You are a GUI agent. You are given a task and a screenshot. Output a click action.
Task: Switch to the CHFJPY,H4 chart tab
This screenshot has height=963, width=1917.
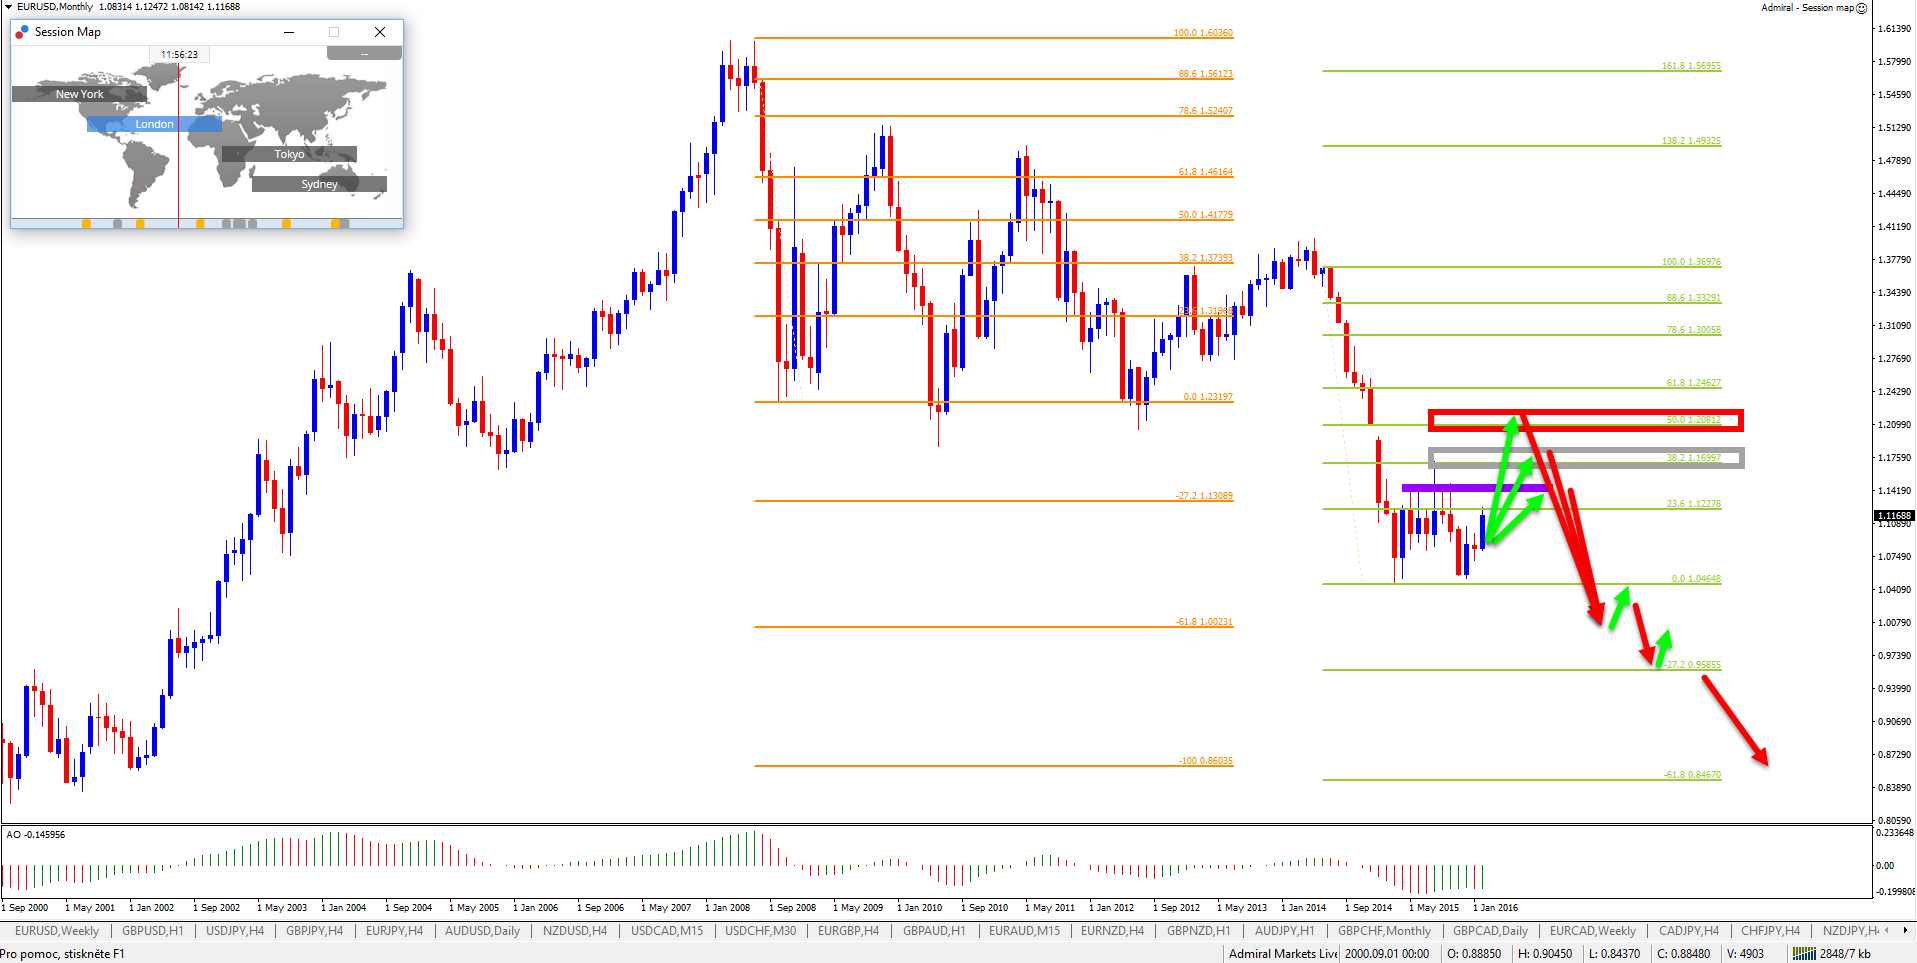pyautogui.click(x=1770, y=931)
